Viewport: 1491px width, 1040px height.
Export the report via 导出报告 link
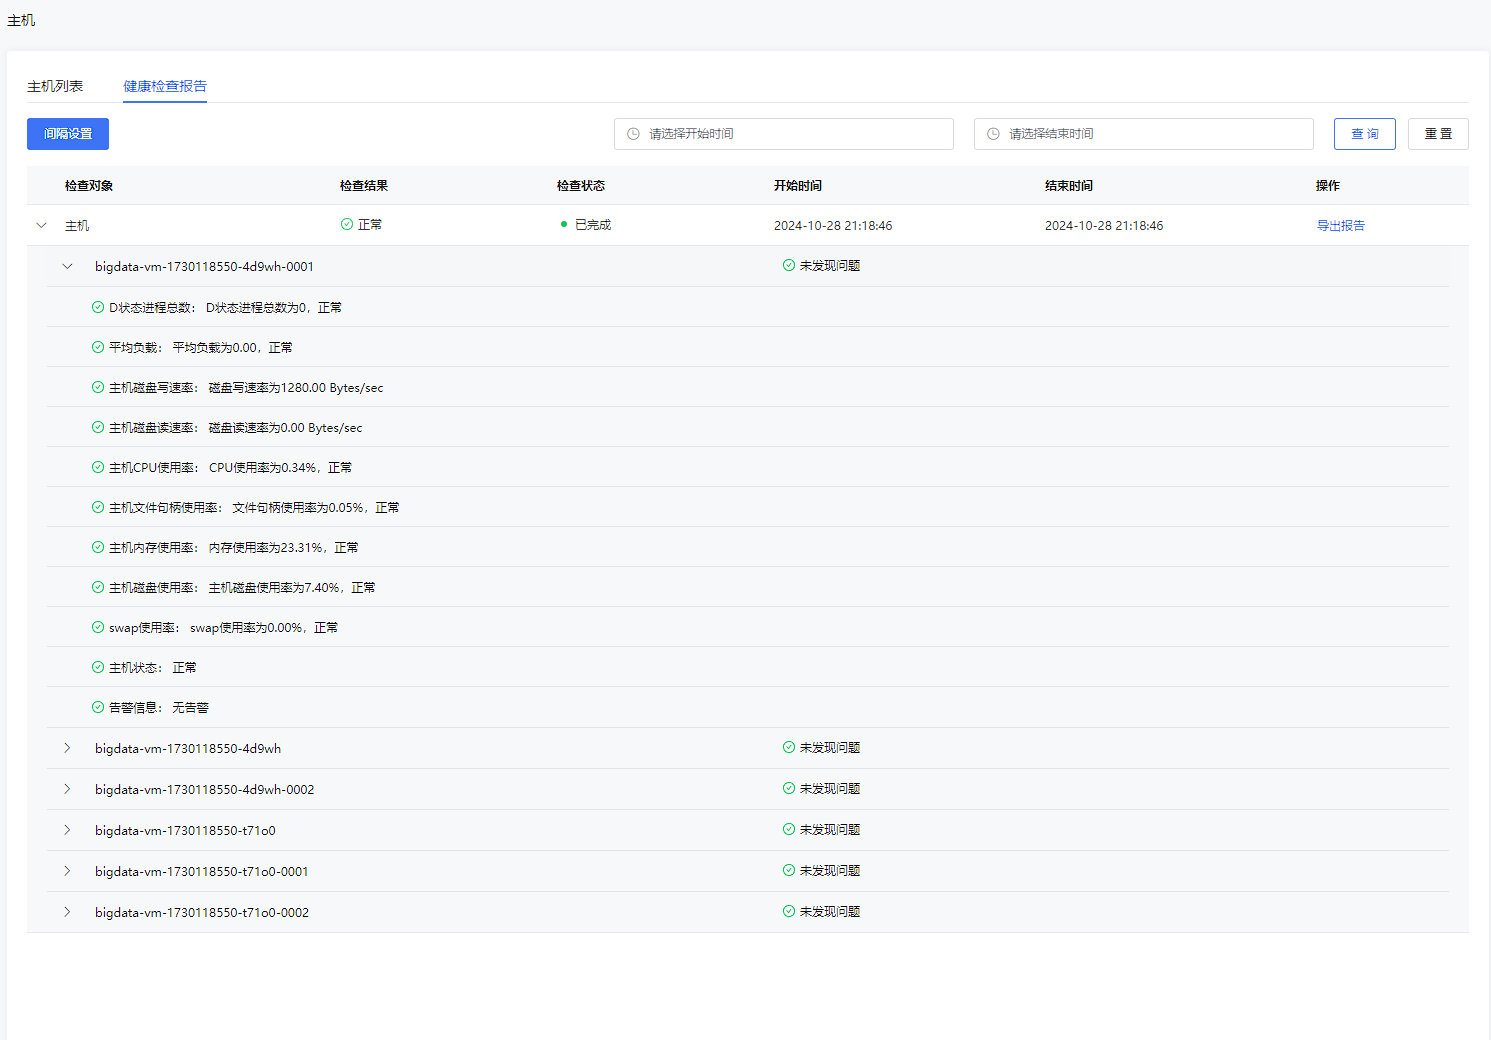[1341, 226]
